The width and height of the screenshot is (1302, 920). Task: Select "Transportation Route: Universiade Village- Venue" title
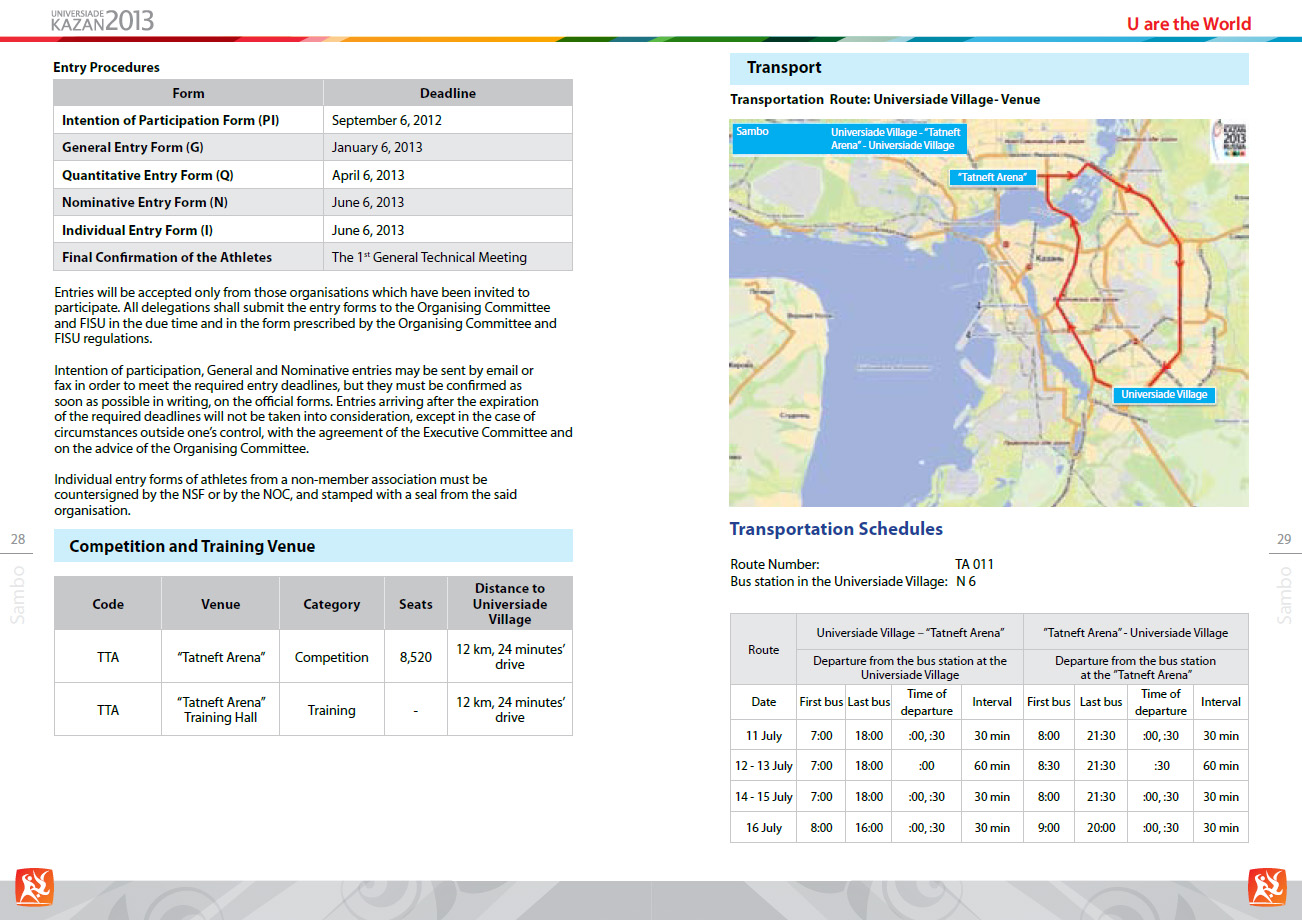pos(885,100)
